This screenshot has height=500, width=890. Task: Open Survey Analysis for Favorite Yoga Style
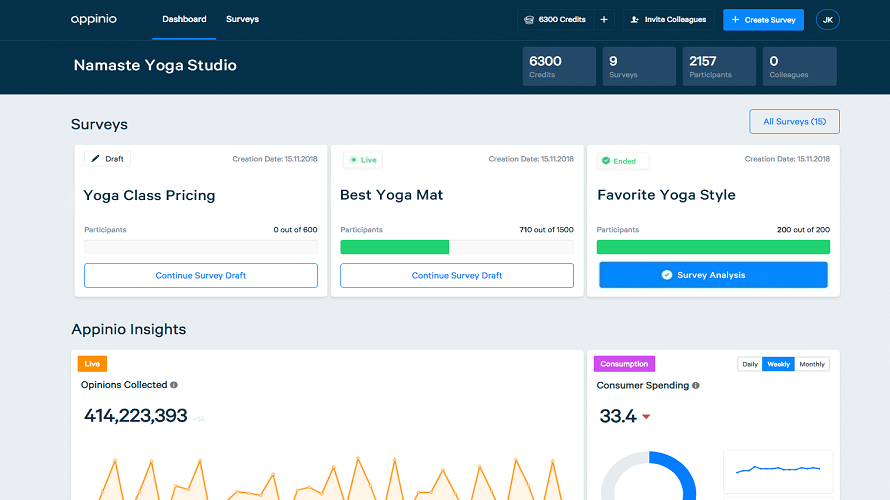click(x=713, y=275)
